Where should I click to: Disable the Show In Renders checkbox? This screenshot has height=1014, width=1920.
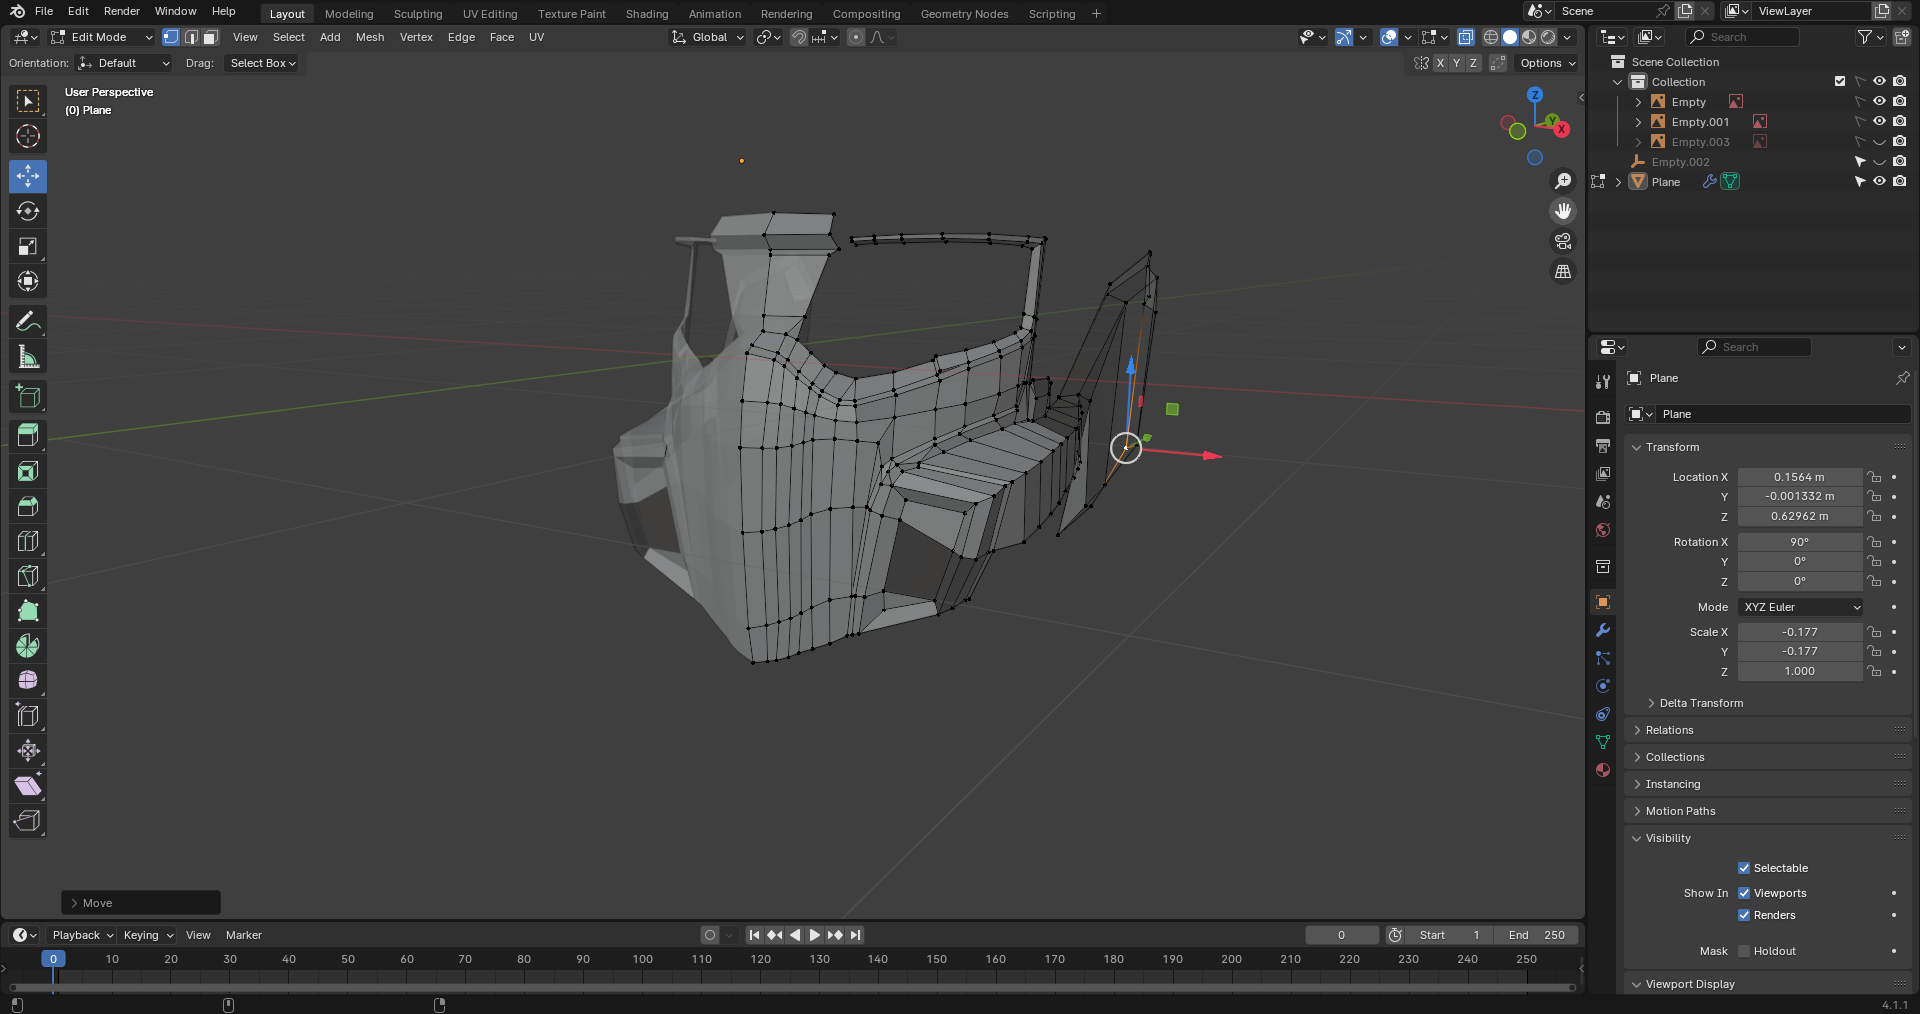(x=1744, y=915)
